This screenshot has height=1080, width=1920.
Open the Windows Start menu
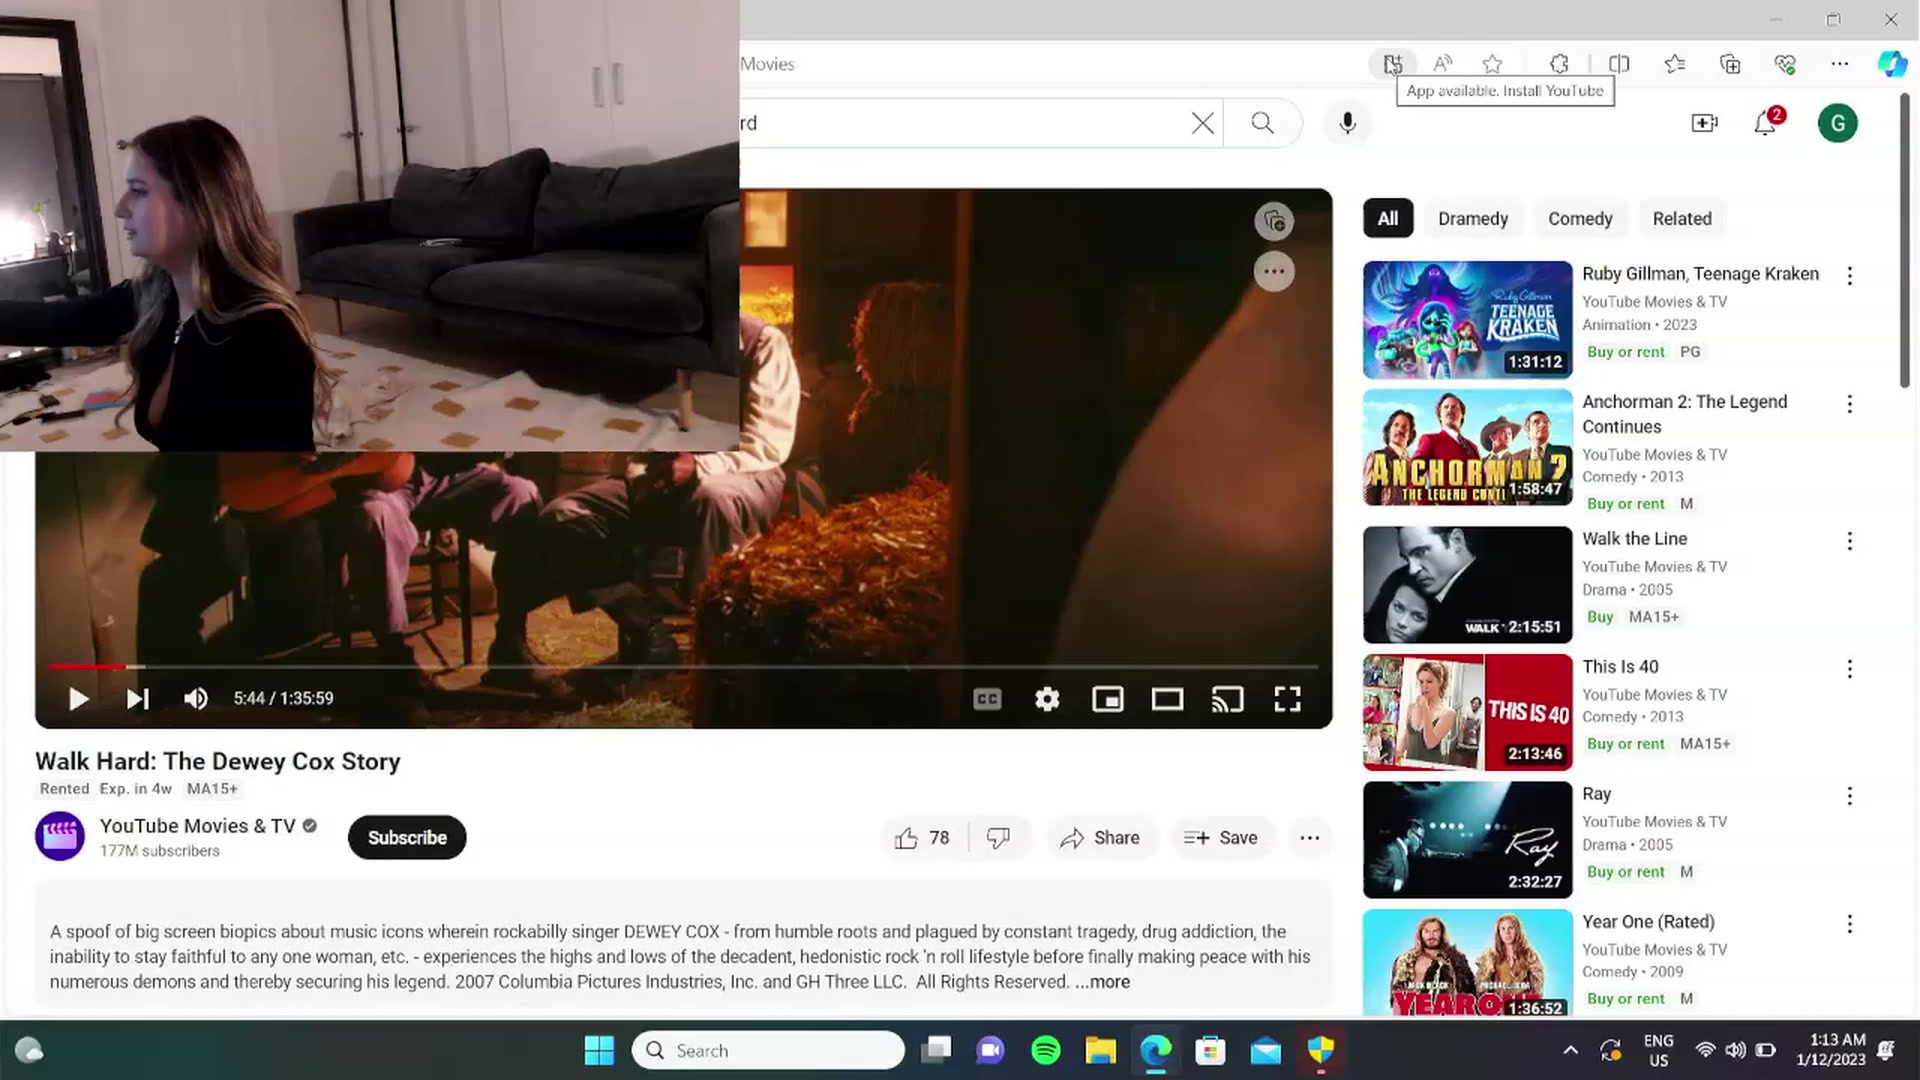(x=599, y=1050)
